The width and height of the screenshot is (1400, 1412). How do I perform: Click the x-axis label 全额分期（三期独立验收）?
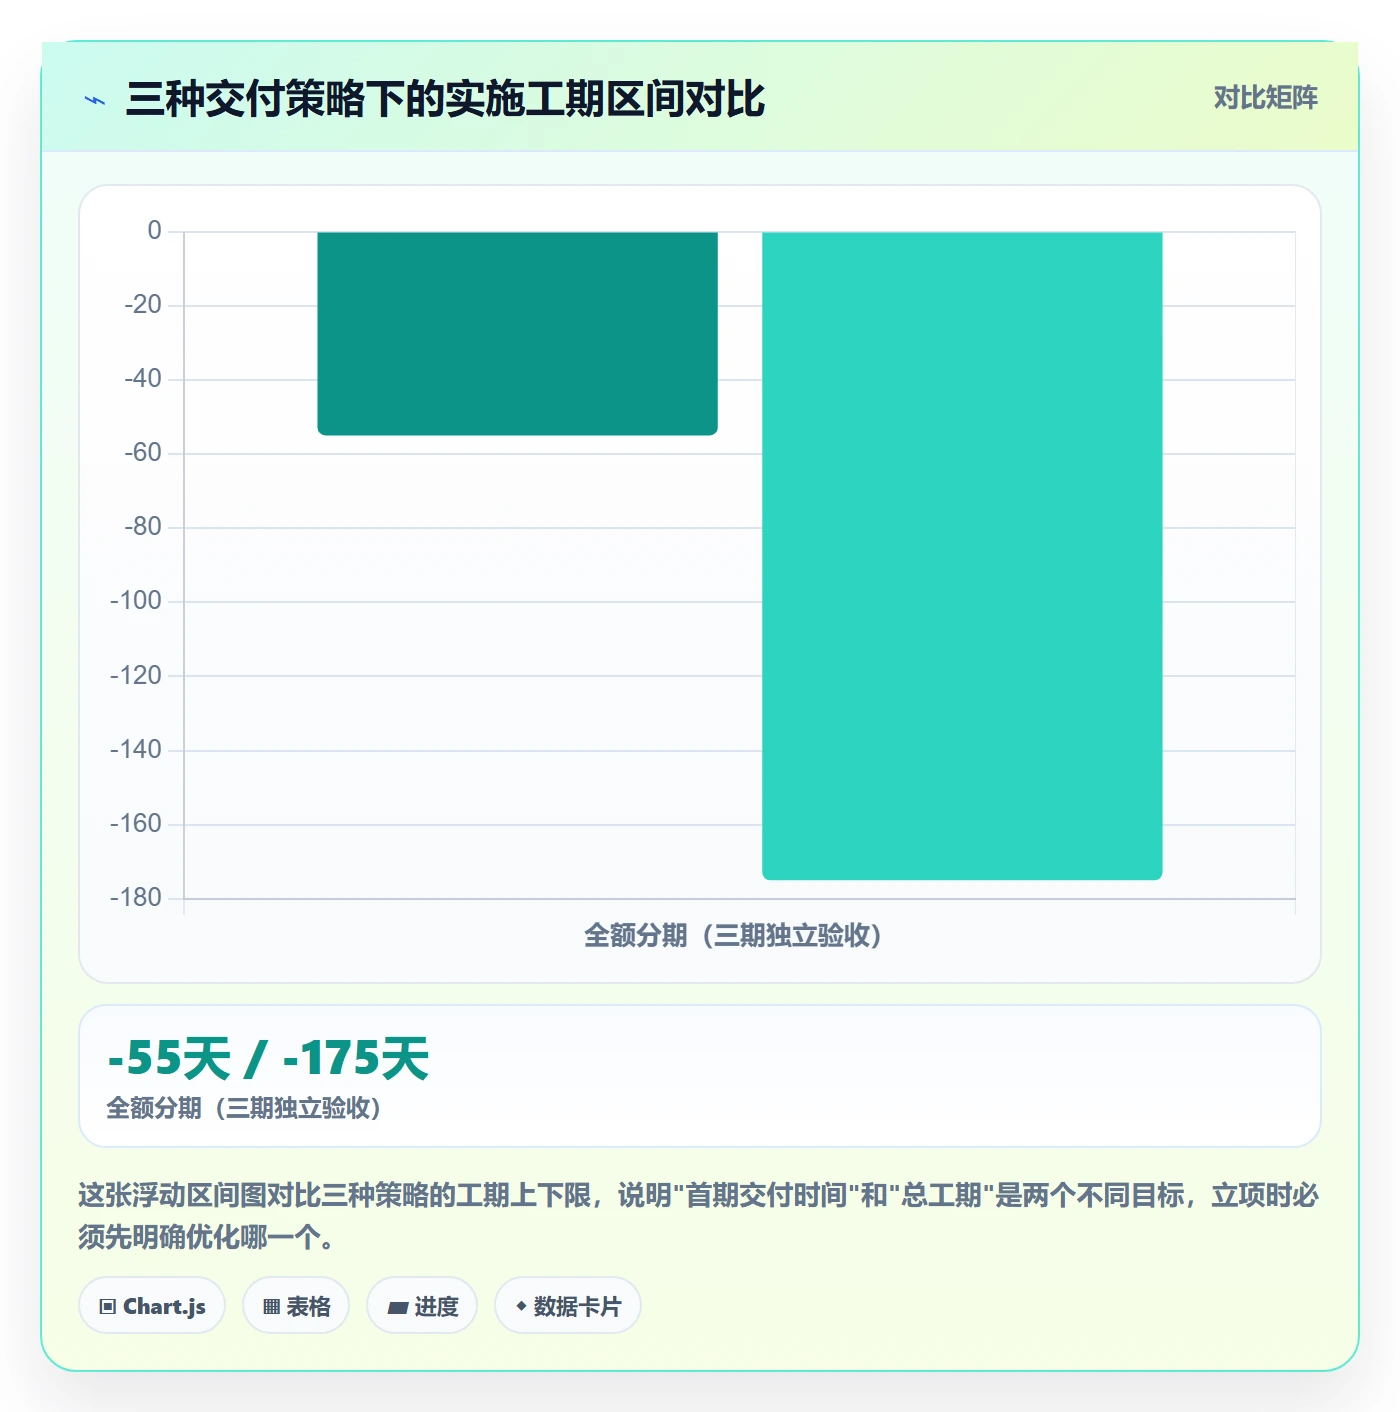733,935
